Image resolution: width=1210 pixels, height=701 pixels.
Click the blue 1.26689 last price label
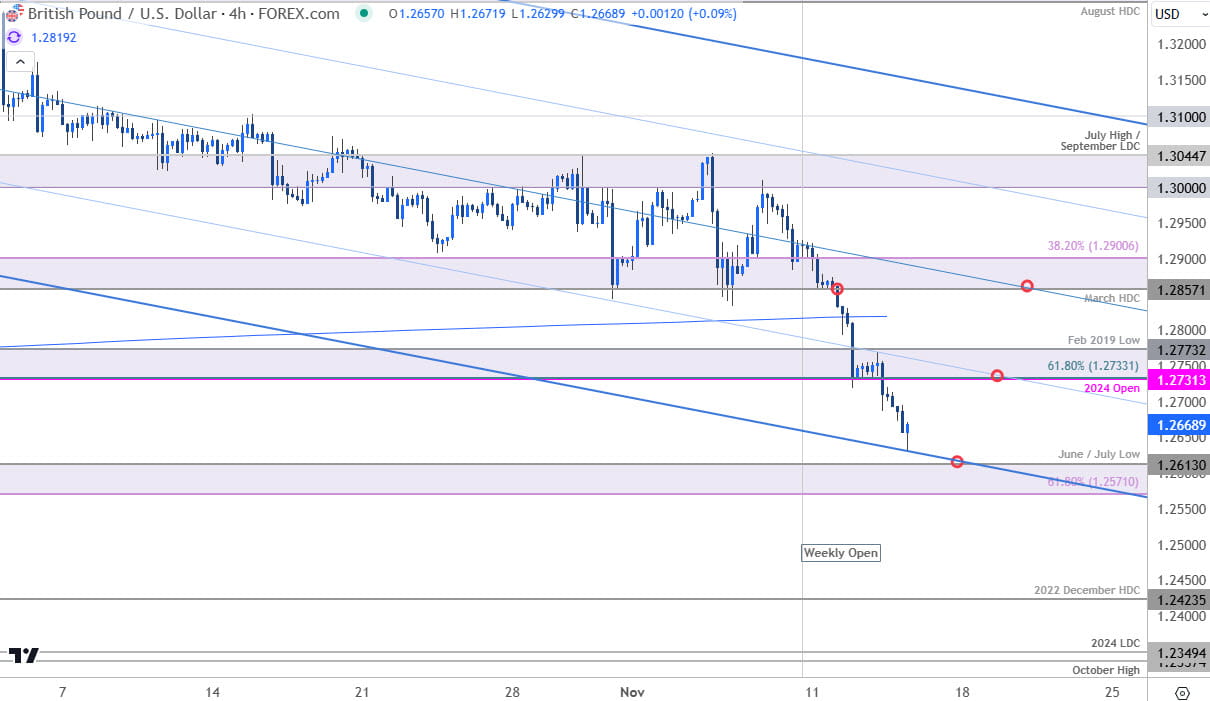click(1178, 425)
